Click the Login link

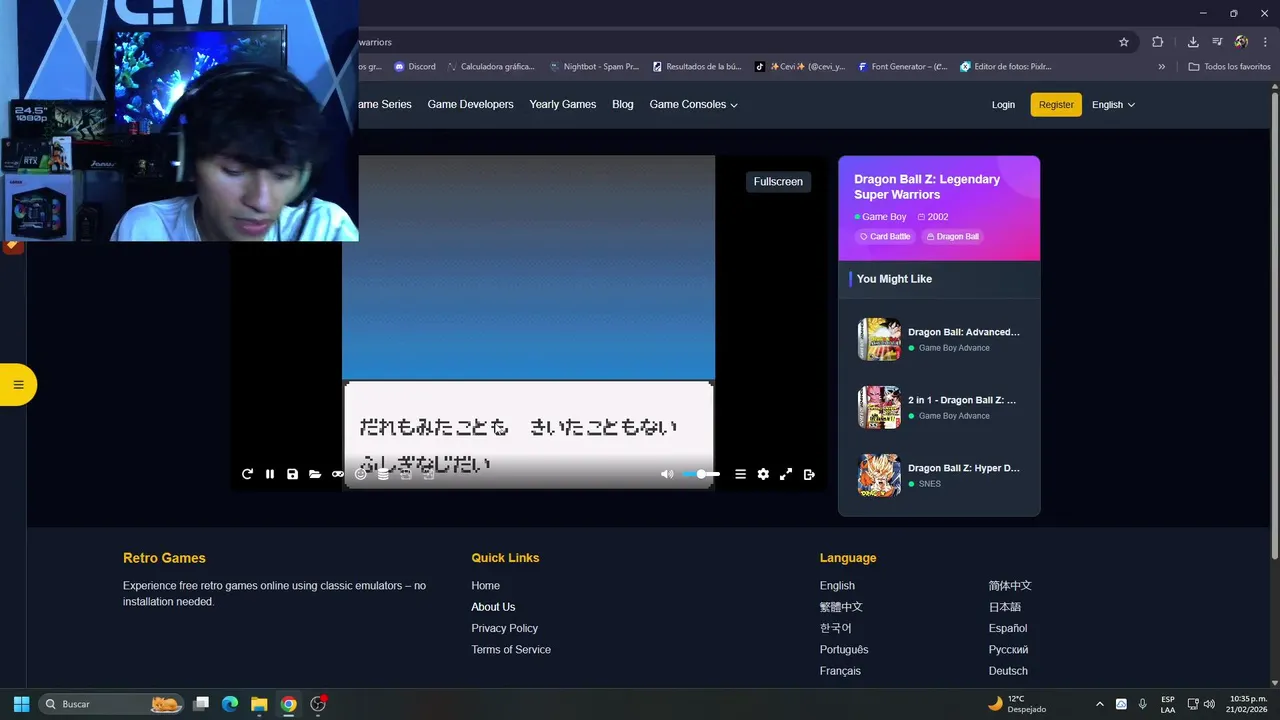point(1003,105)
